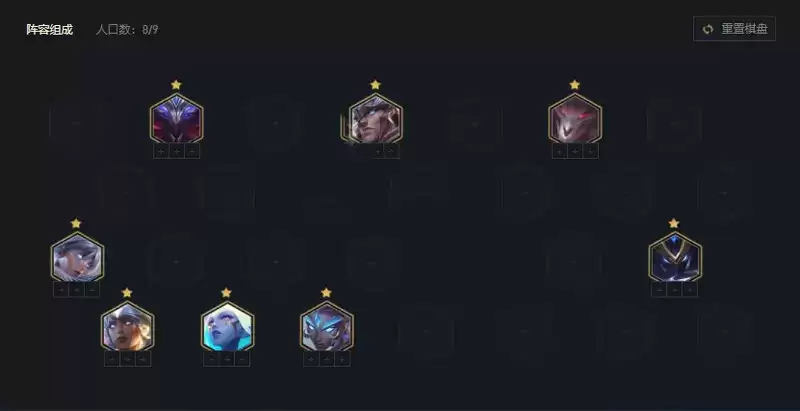
Task: Select the bearded helmeted warrior champion
Action: tap(376, 118)
